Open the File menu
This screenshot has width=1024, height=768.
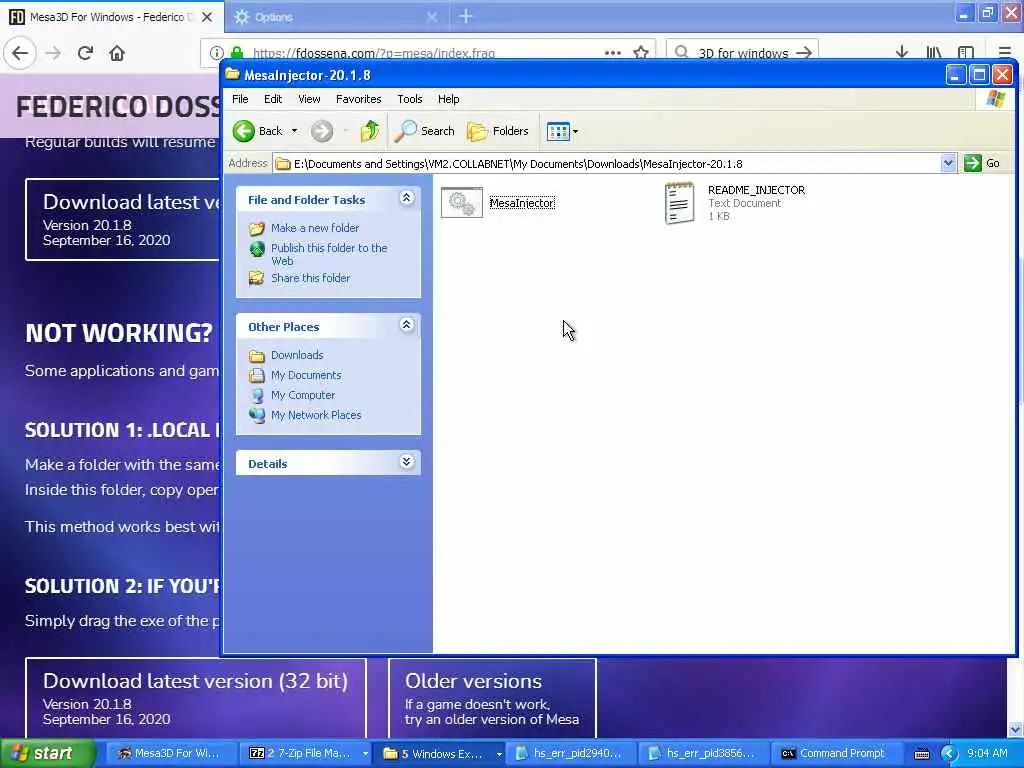[x=240, y=99]
